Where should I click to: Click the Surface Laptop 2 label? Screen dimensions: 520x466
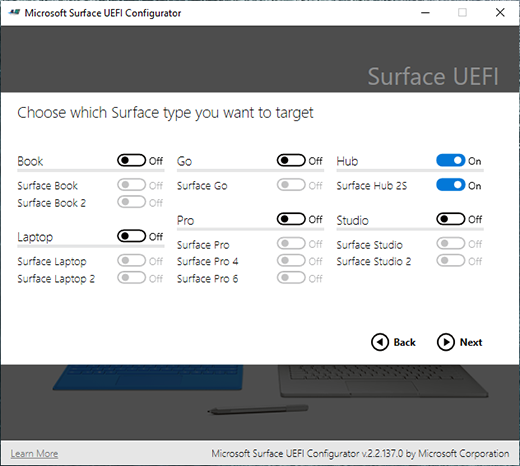pyautogui.click(x=56, y=279)
